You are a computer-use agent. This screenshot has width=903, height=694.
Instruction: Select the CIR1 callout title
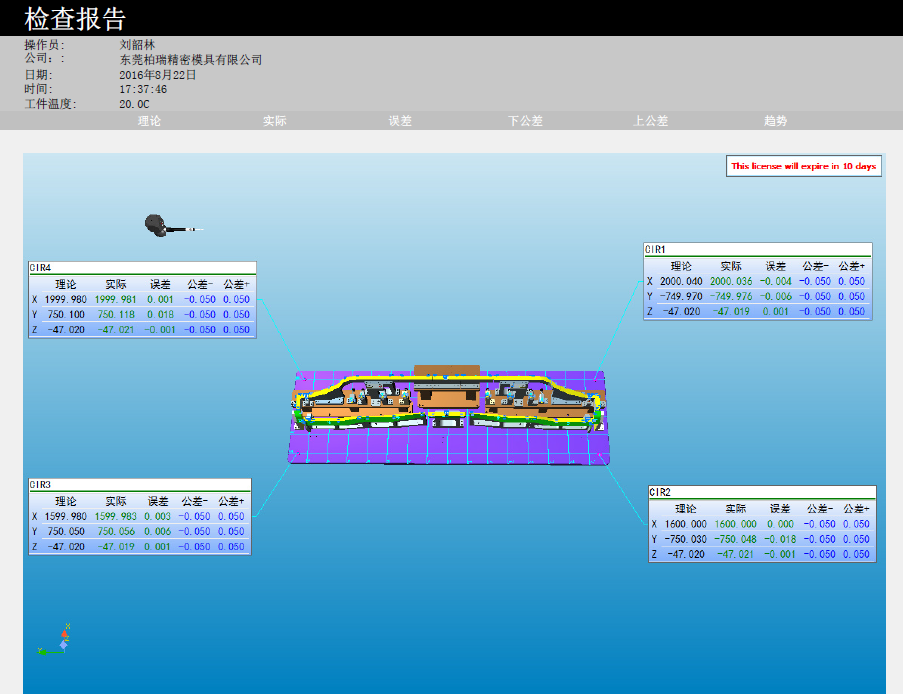pos(656,249)
